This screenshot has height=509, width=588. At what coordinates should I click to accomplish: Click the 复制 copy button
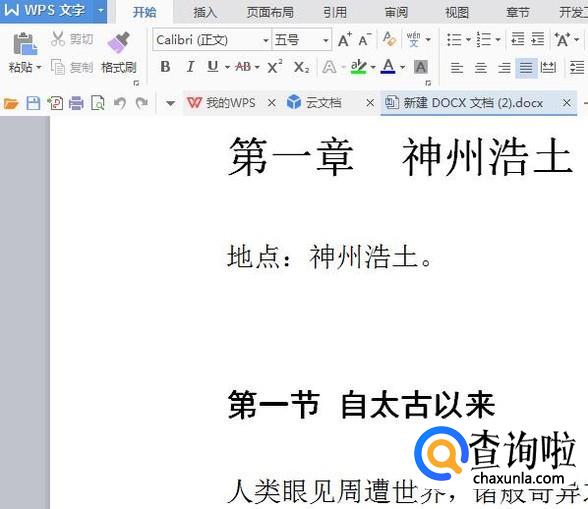click(x=72, y=68)
